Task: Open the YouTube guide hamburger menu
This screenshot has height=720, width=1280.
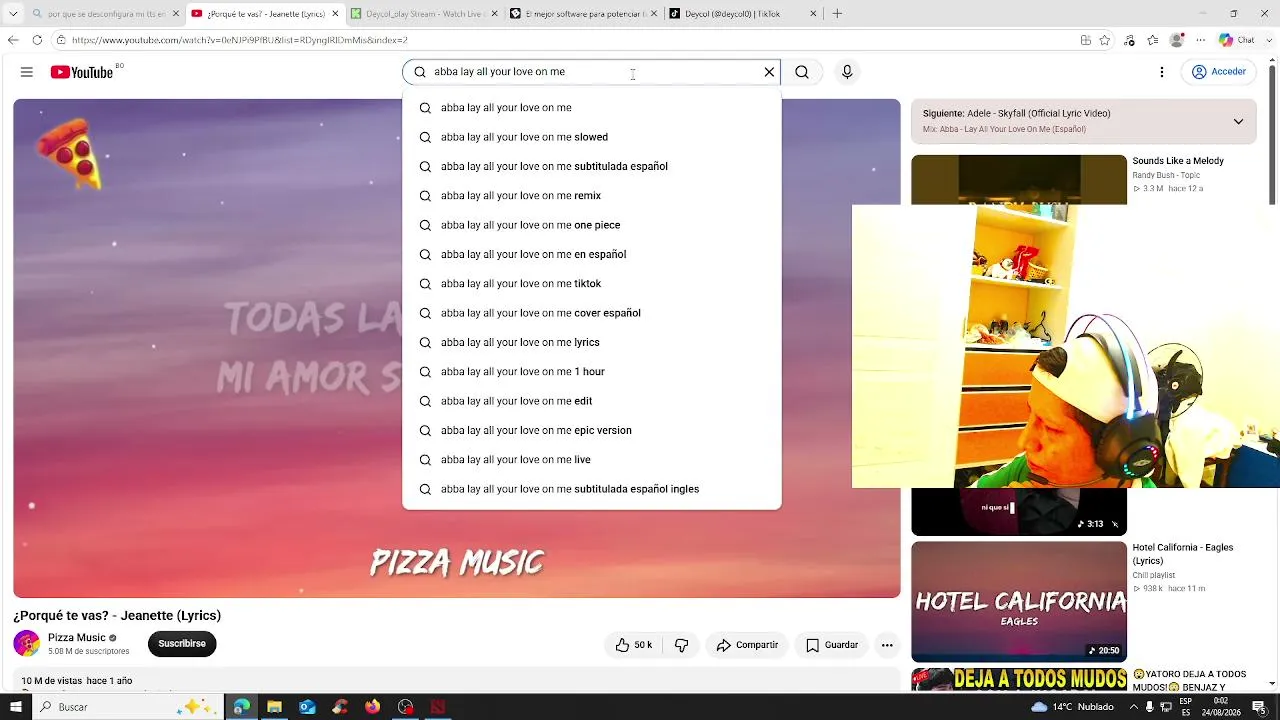Action: click(27, 72)
